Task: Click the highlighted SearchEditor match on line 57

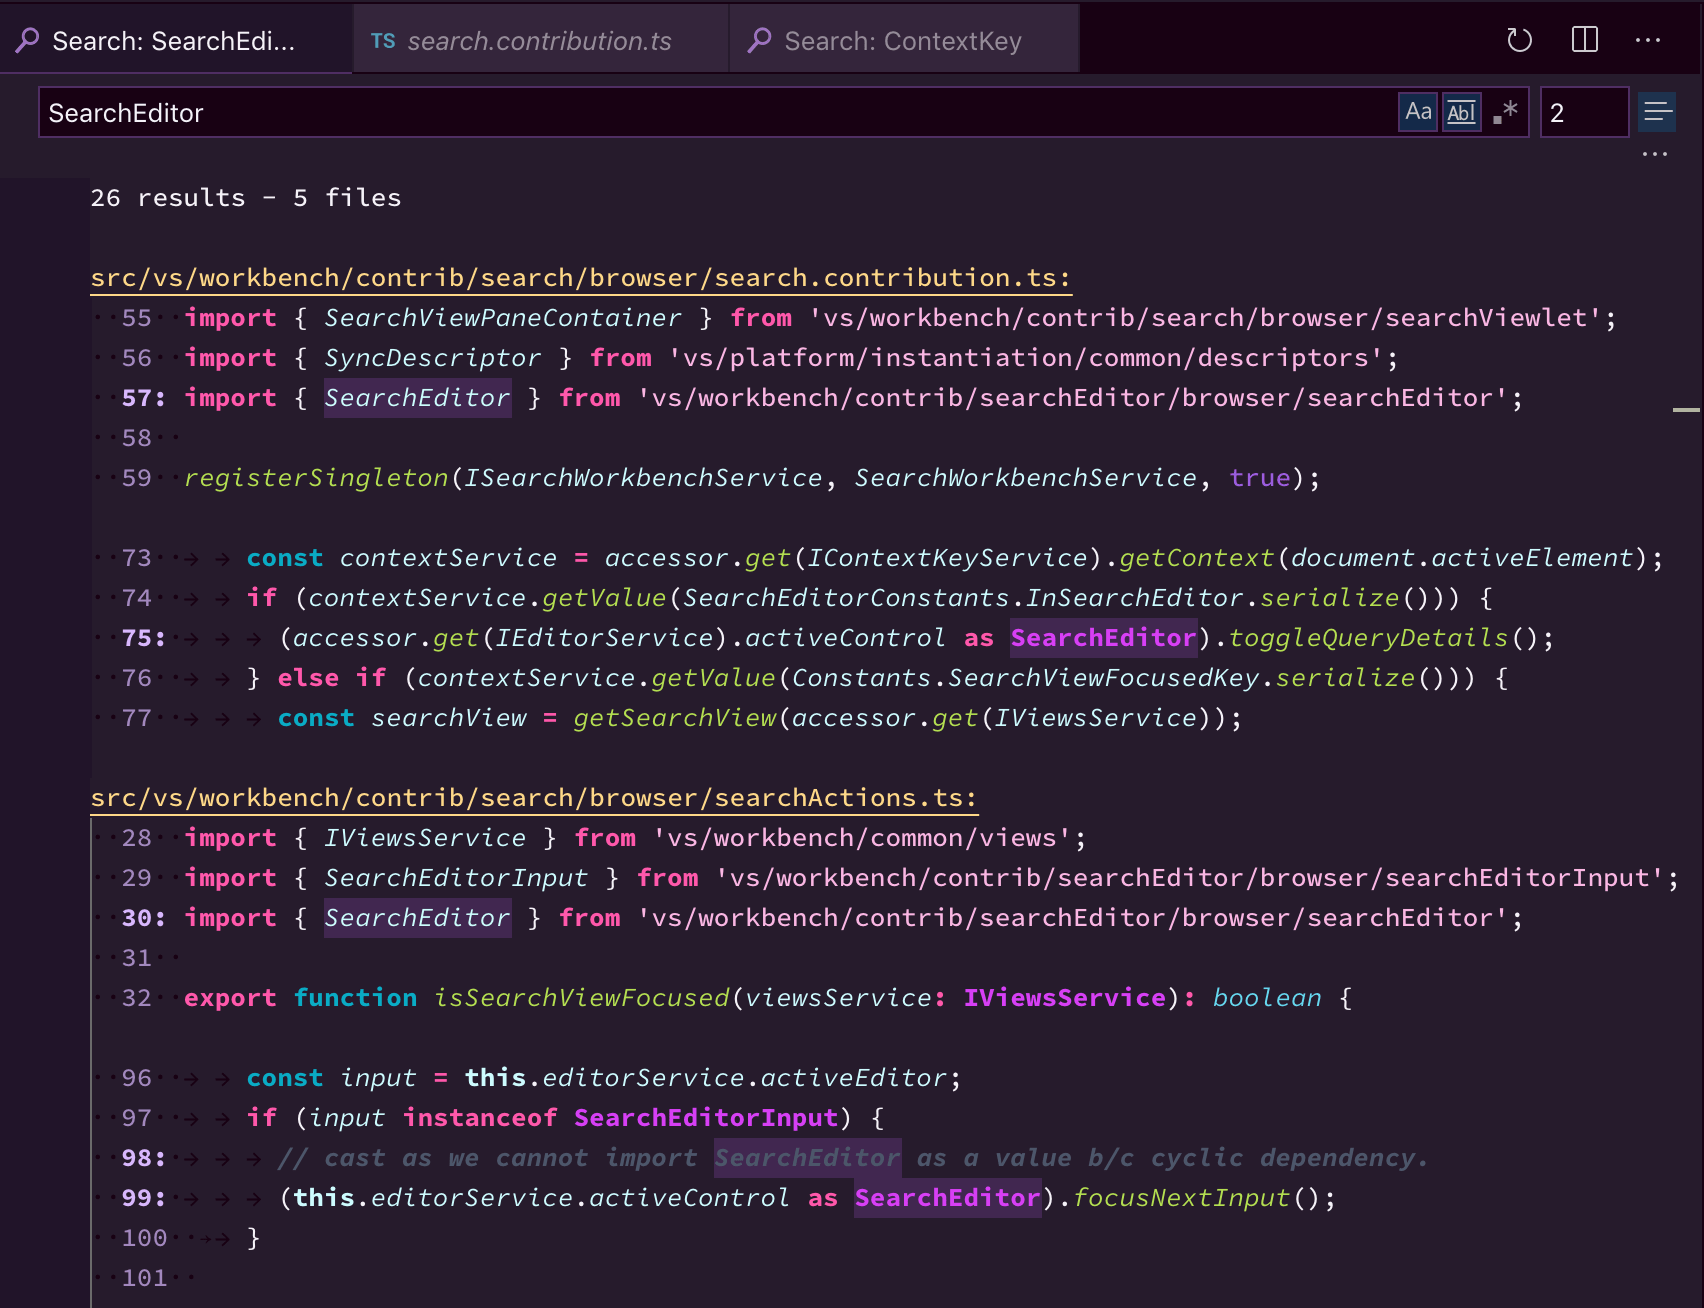Action: [x=416, y=397]
